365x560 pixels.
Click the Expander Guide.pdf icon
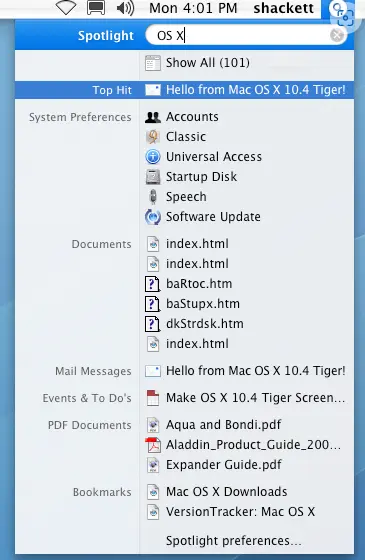click(153, 465)
